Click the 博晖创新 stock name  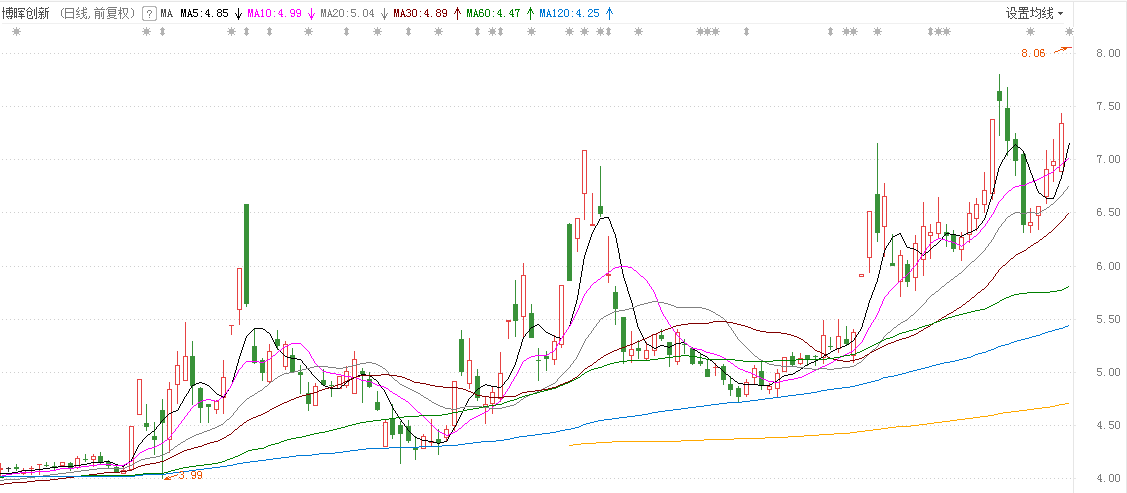(x=27, y=14)
